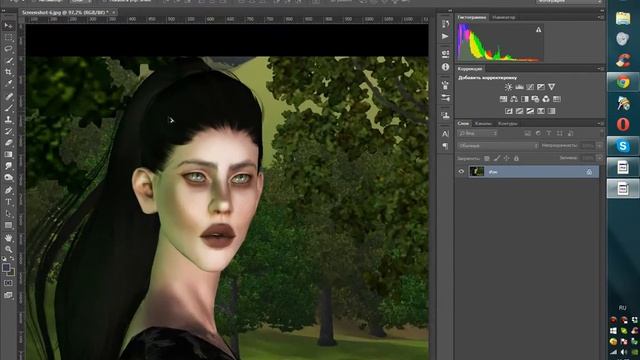Select the Gradient tool

click(8, 154)
